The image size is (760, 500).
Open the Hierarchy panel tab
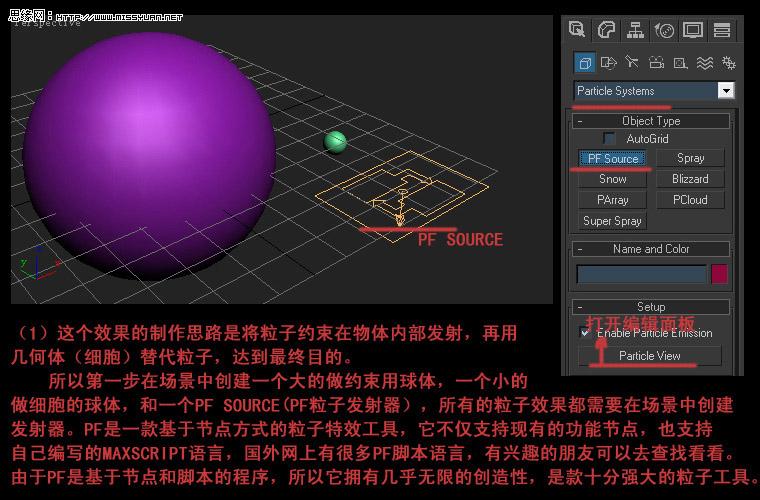click(x=635, y=29)
